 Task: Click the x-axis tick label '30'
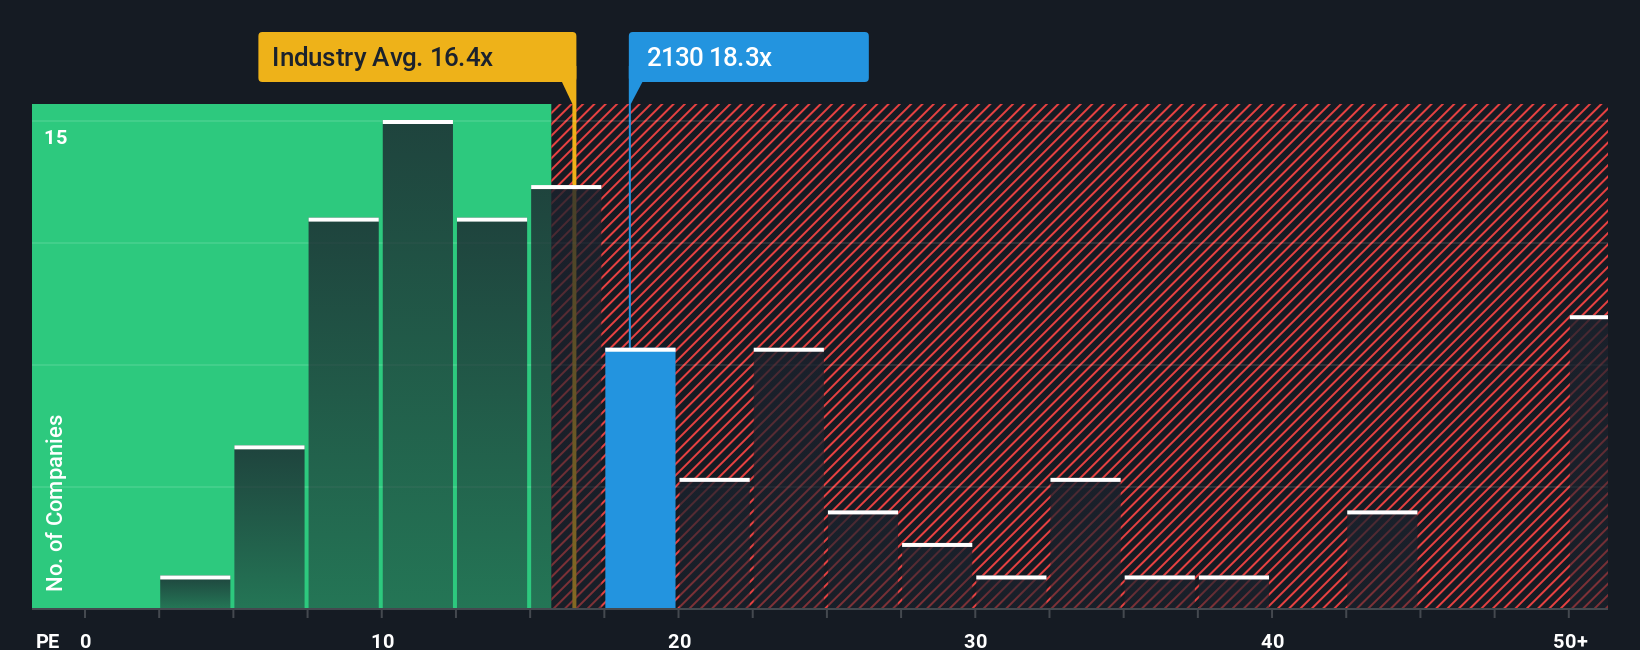click(975, 640)
